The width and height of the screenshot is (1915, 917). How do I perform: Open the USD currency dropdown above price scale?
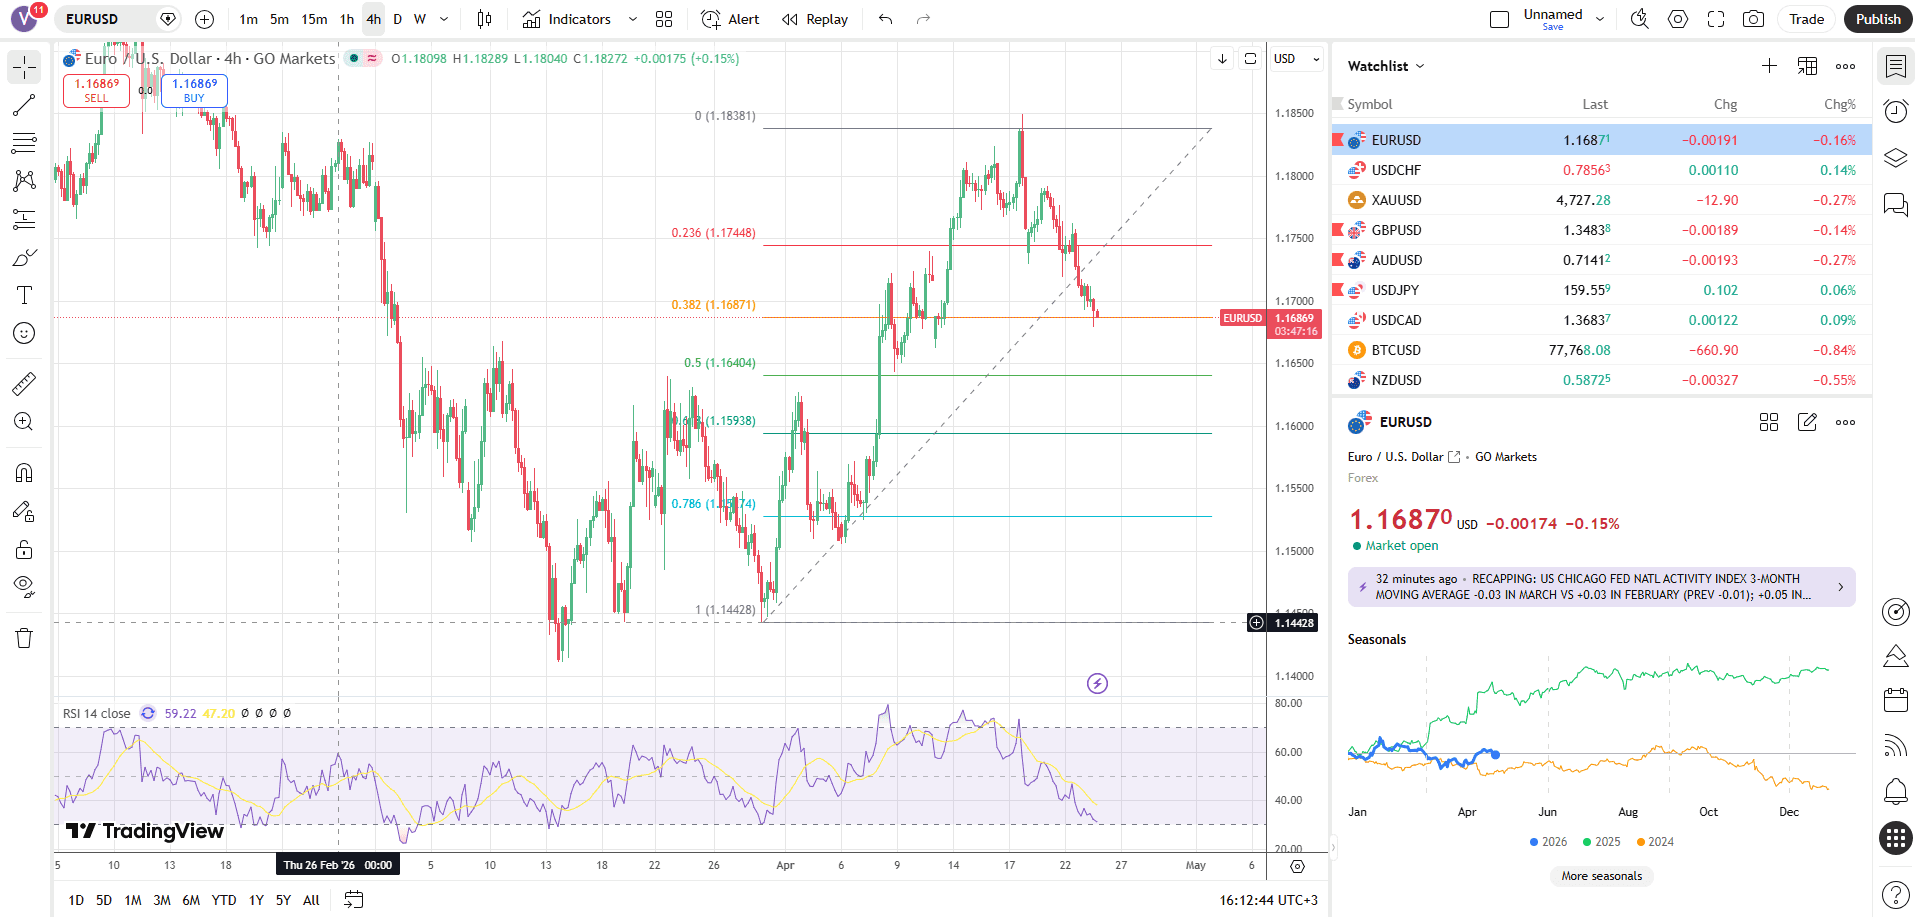pos(1294,58)
